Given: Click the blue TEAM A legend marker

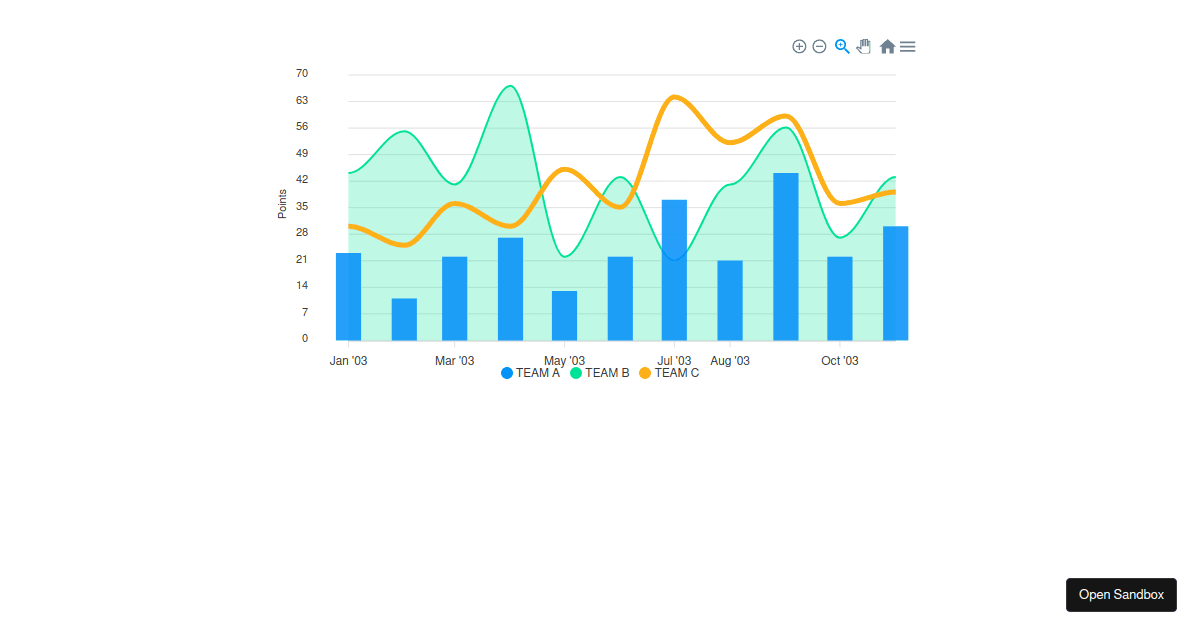Looking at the screenshot, I should coord(507,373).
